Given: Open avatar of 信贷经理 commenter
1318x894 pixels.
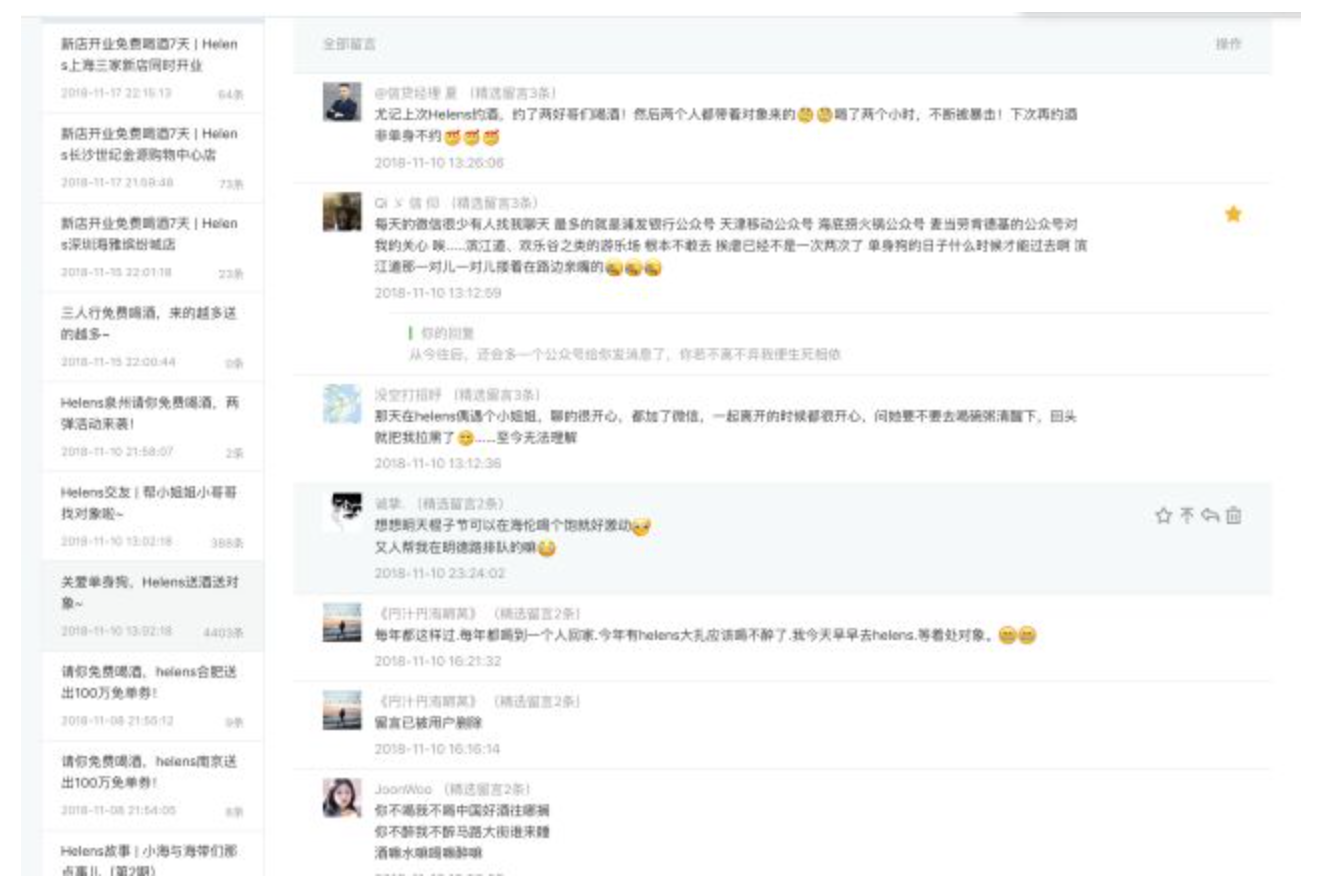Looking at the screenshot, I should [x=342, y=102].
